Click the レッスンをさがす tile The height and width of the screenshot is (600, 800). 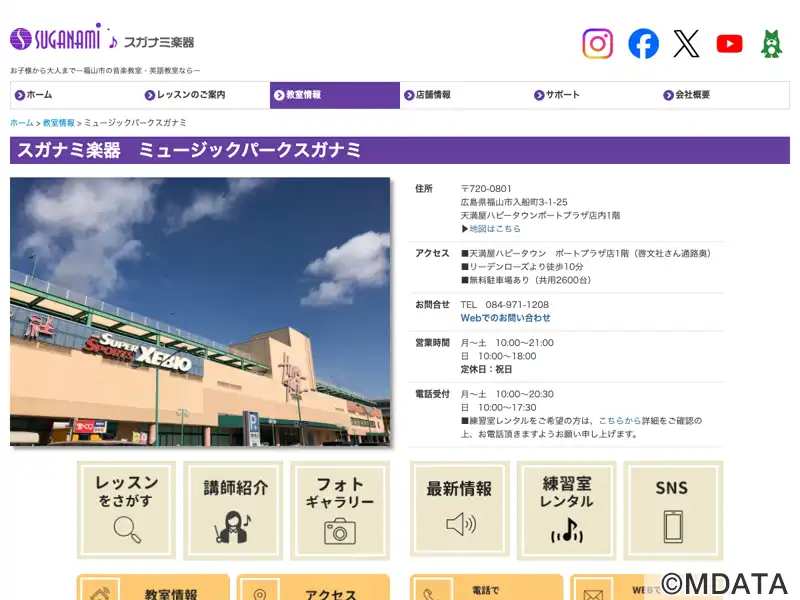coord(126,510)
